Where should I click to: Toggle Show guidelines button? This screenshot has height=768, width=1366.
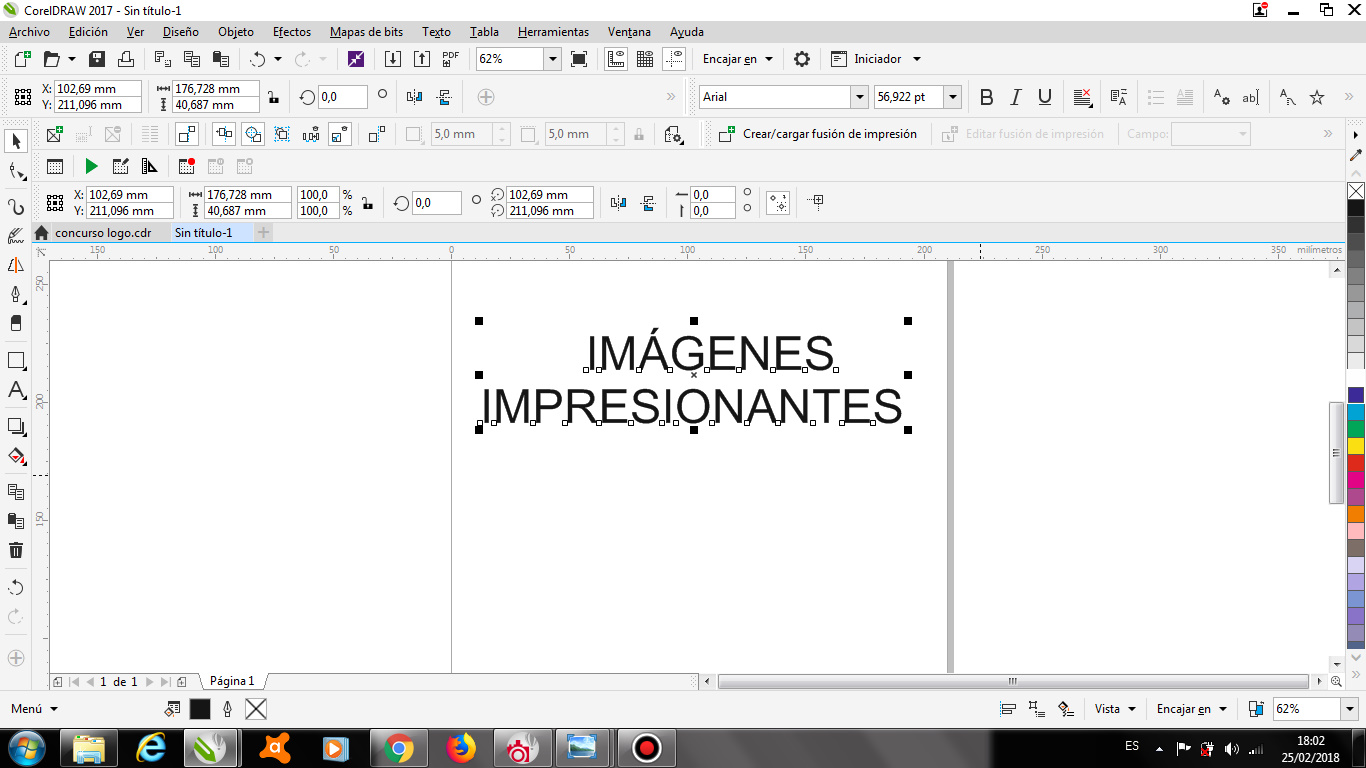(x=675, y=59)
